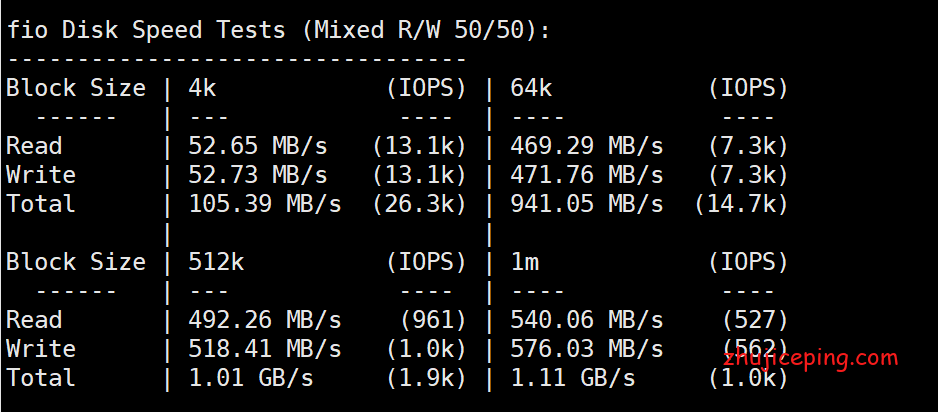Select the 512k read value 492.26 MB/s
This screenshot has height=412, width=938.
coord(265,320)
